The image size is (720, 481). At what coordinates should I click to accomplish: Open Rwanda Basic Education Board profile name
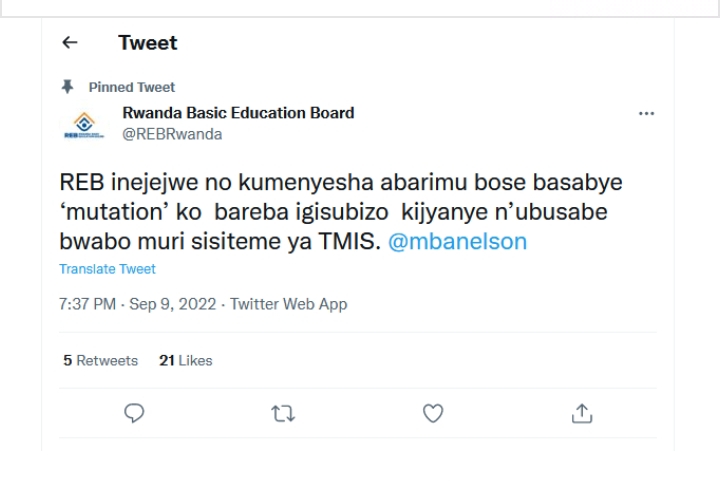click(238, 113)
